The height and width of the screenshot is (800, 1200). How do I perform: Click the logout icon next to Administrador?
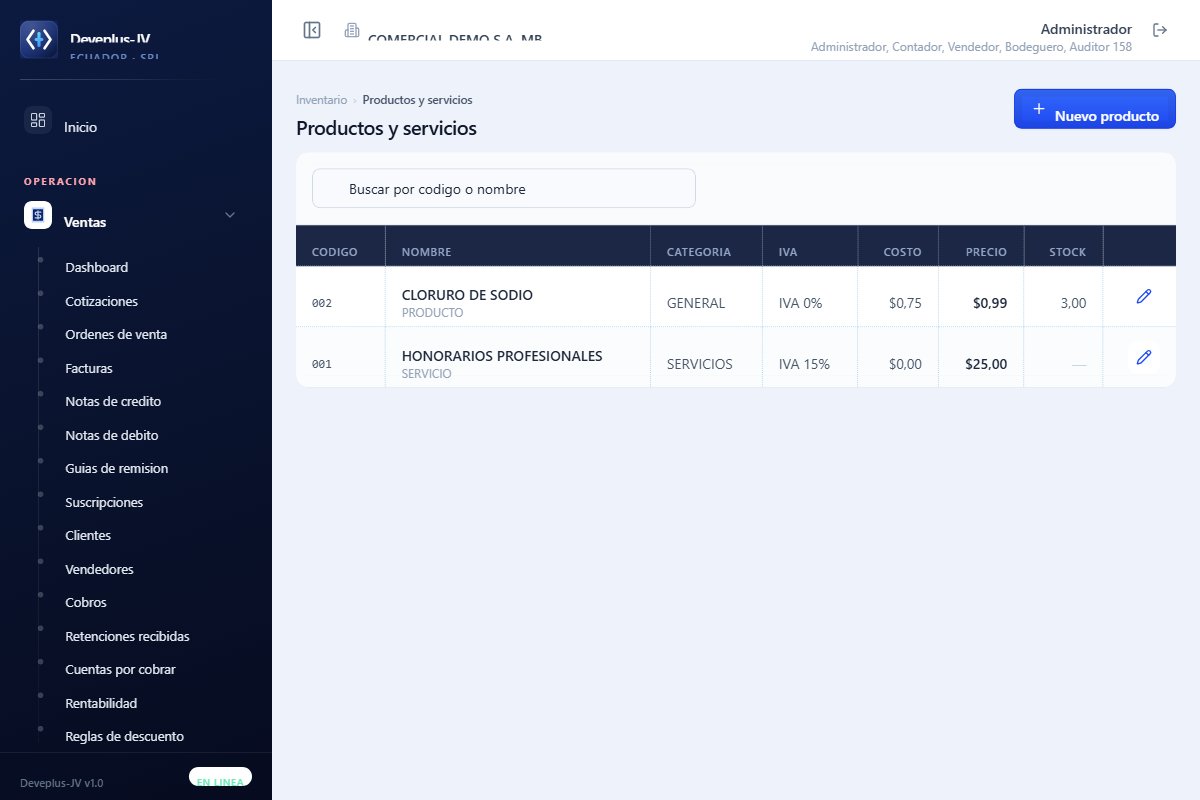point(1160,30)
